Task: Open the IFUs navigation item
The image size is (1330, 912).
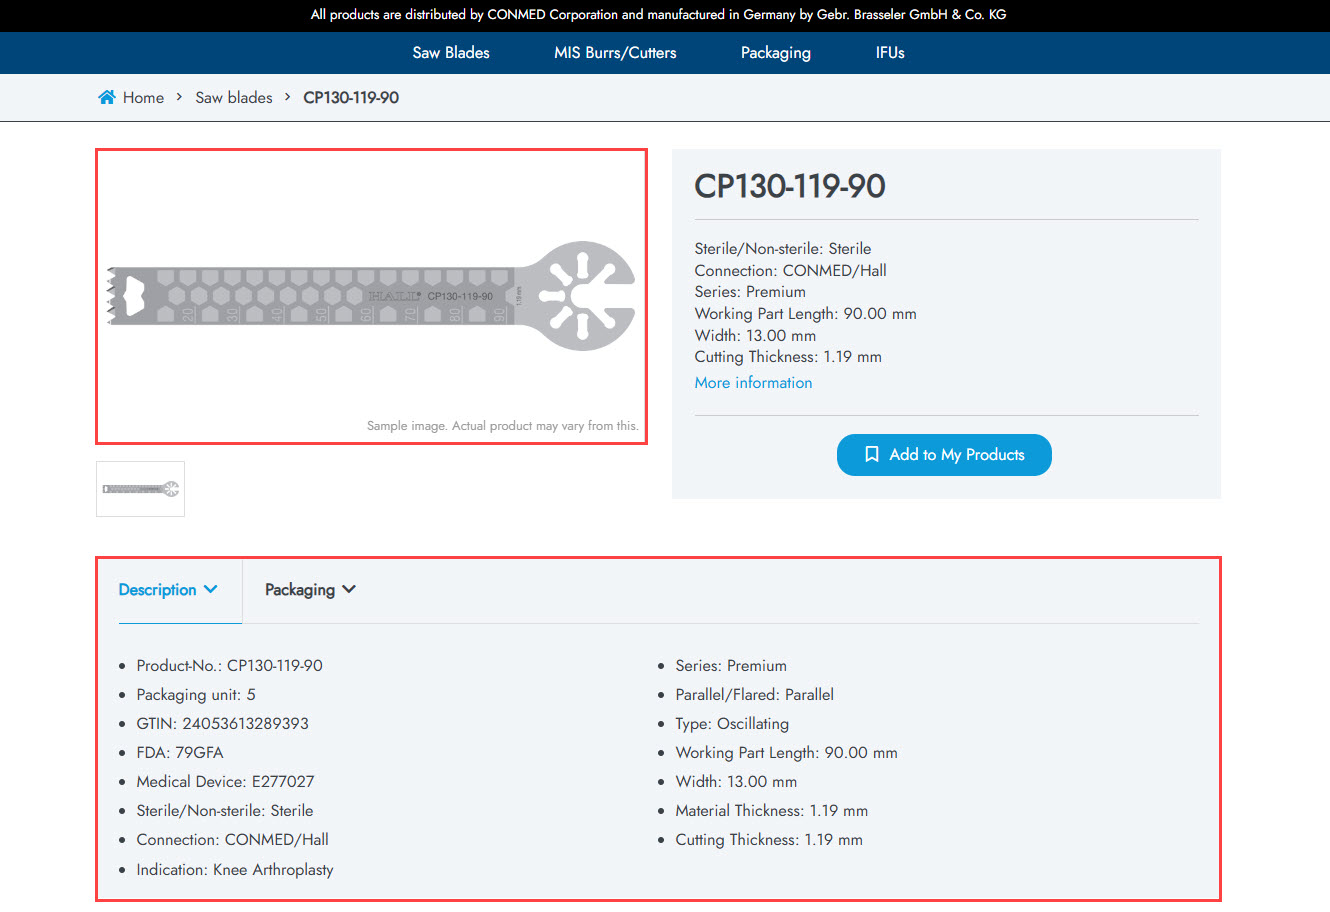Action: (x=890, y=53)
